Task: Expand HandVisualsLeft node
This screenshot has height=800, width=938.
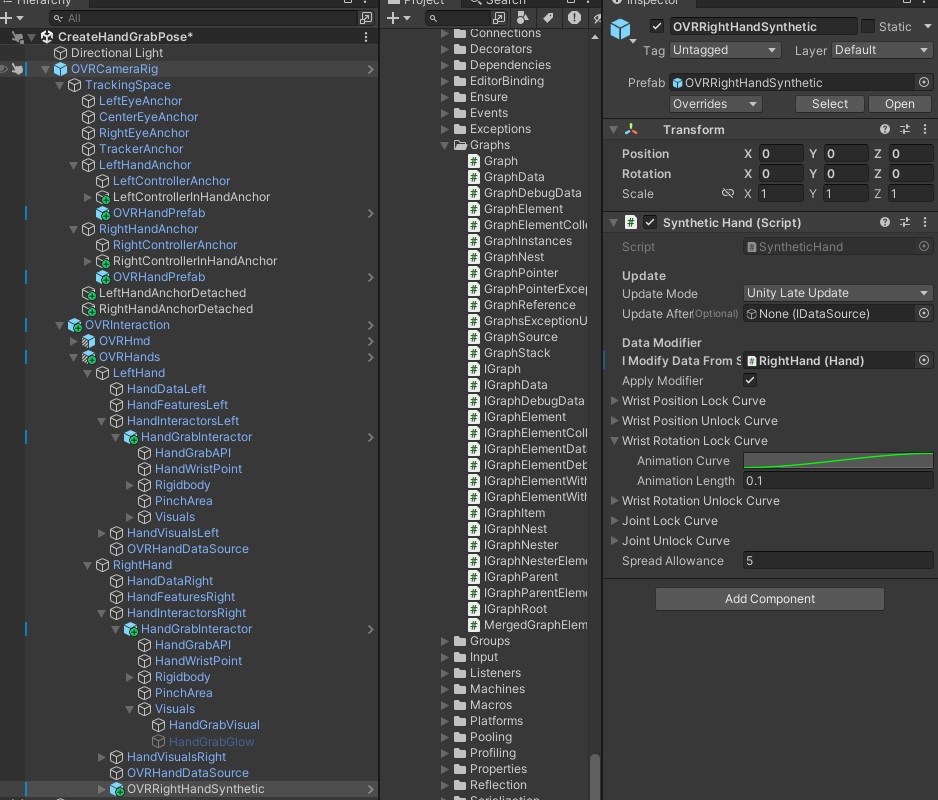Action: click(x=102, y=533)
